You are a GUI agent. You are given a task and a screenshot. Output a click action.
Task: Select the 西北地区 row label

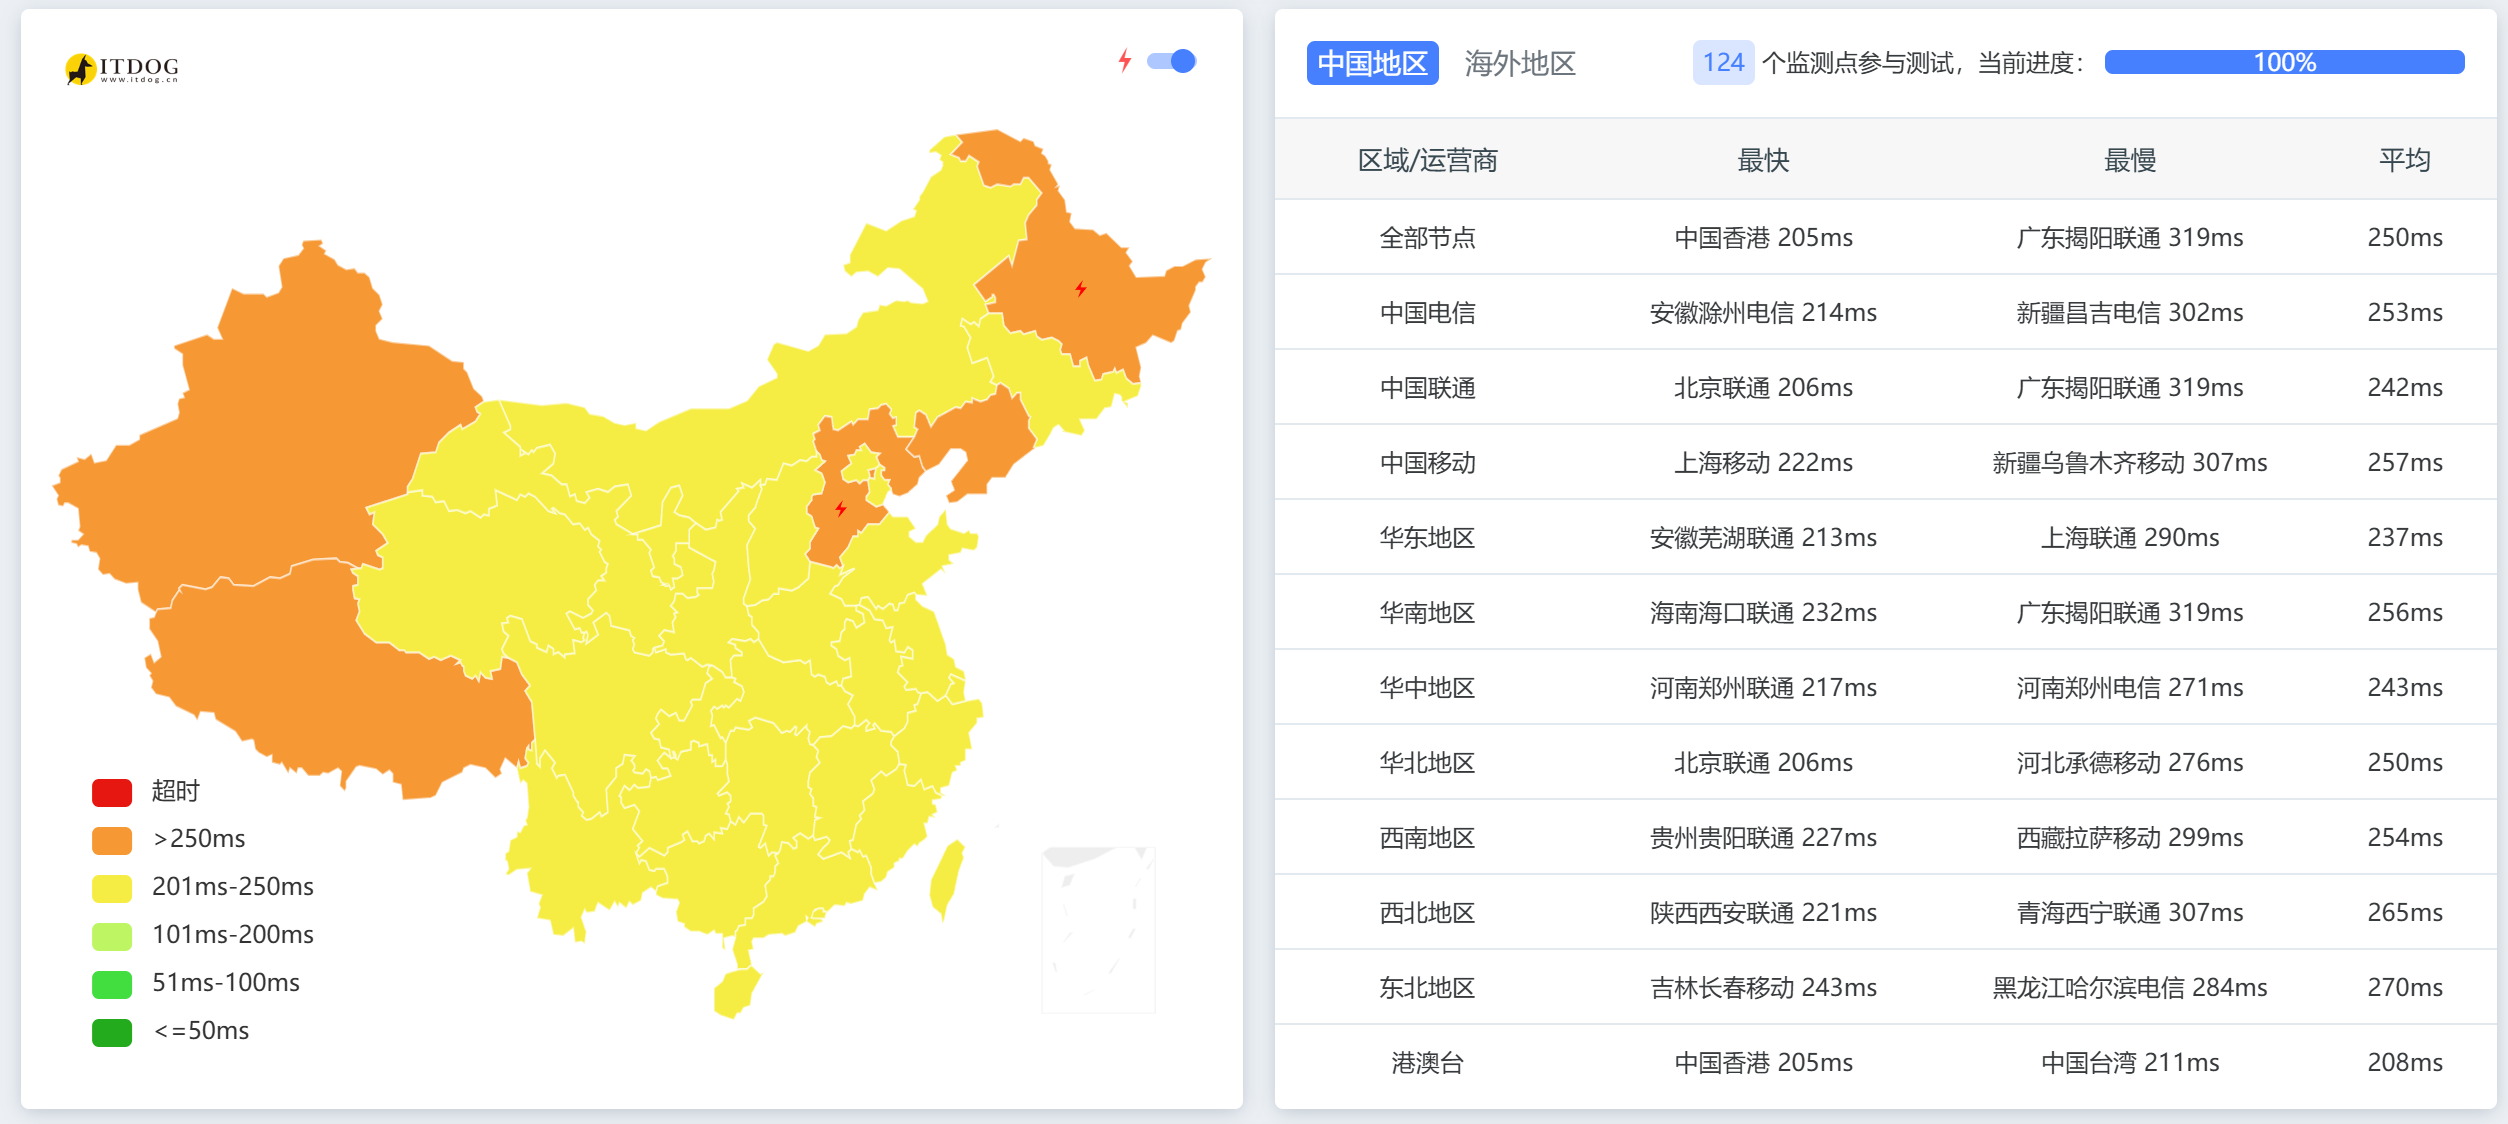[1427, 912]
